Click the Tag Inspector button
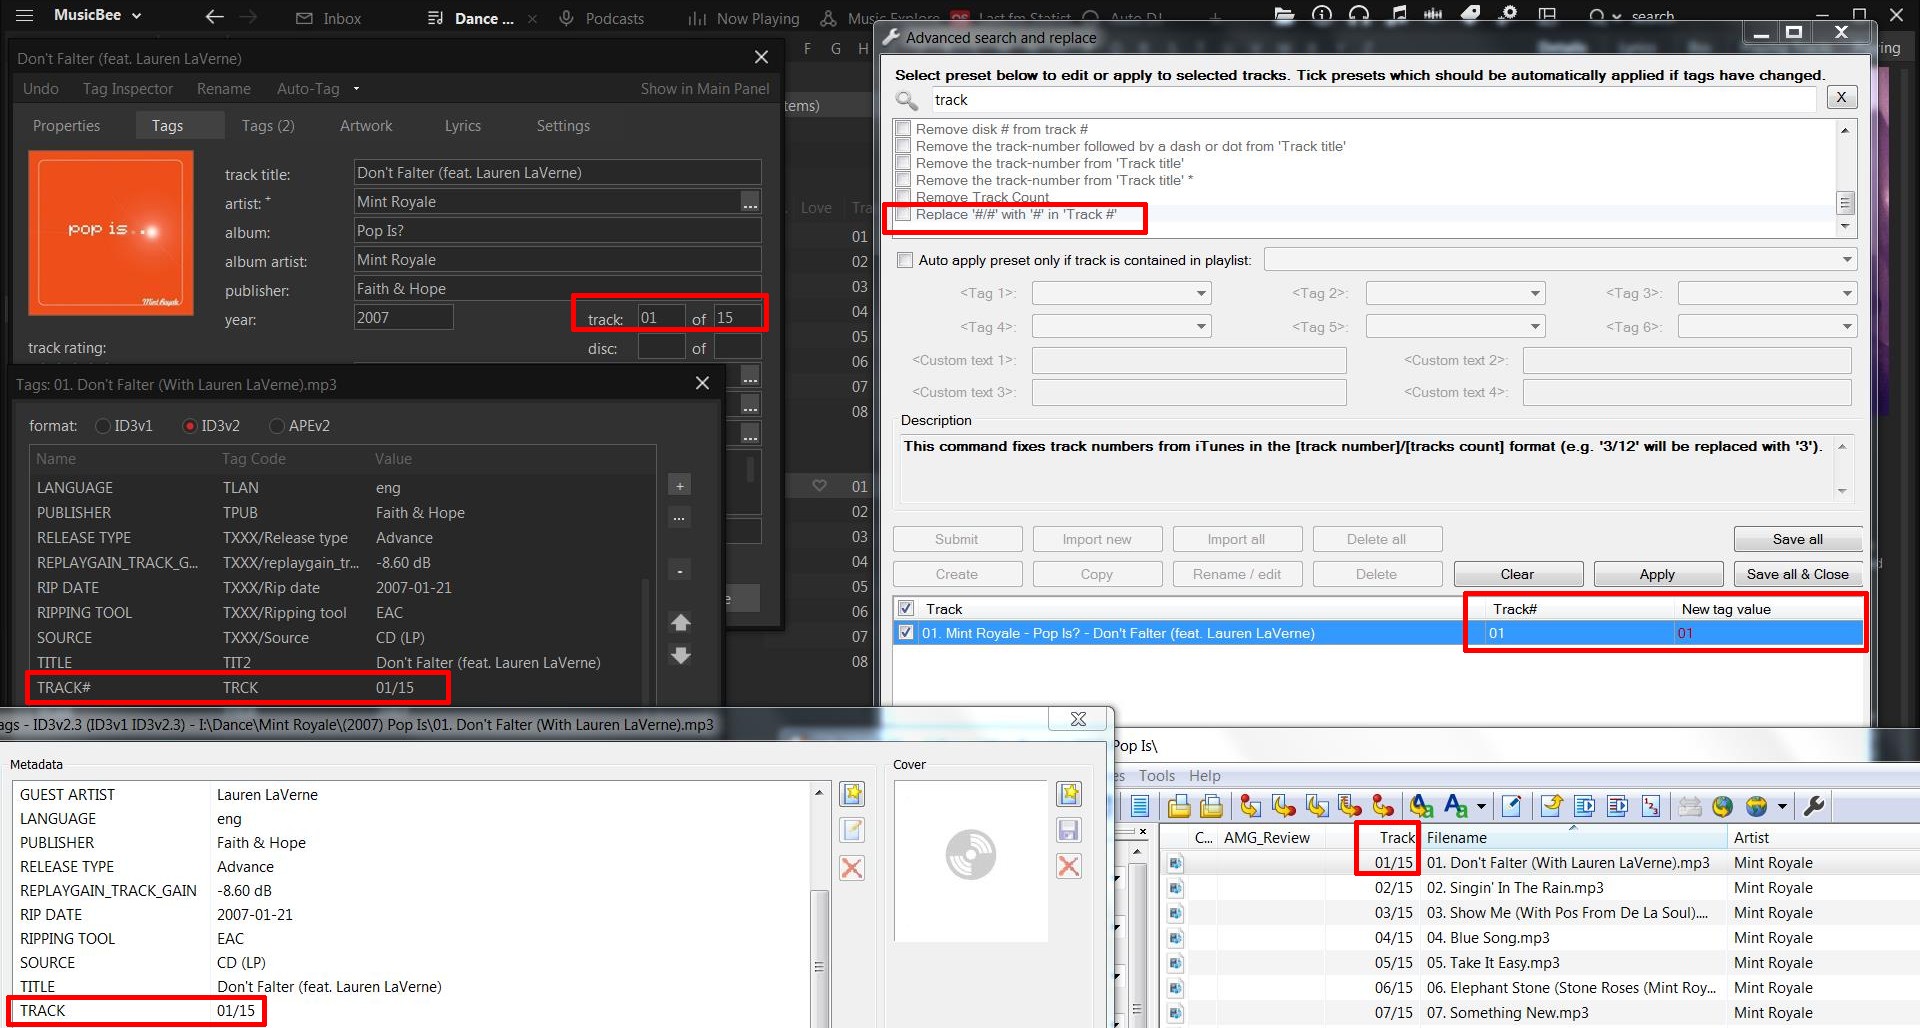The image size is (1920, 1028). pos(128,89)
